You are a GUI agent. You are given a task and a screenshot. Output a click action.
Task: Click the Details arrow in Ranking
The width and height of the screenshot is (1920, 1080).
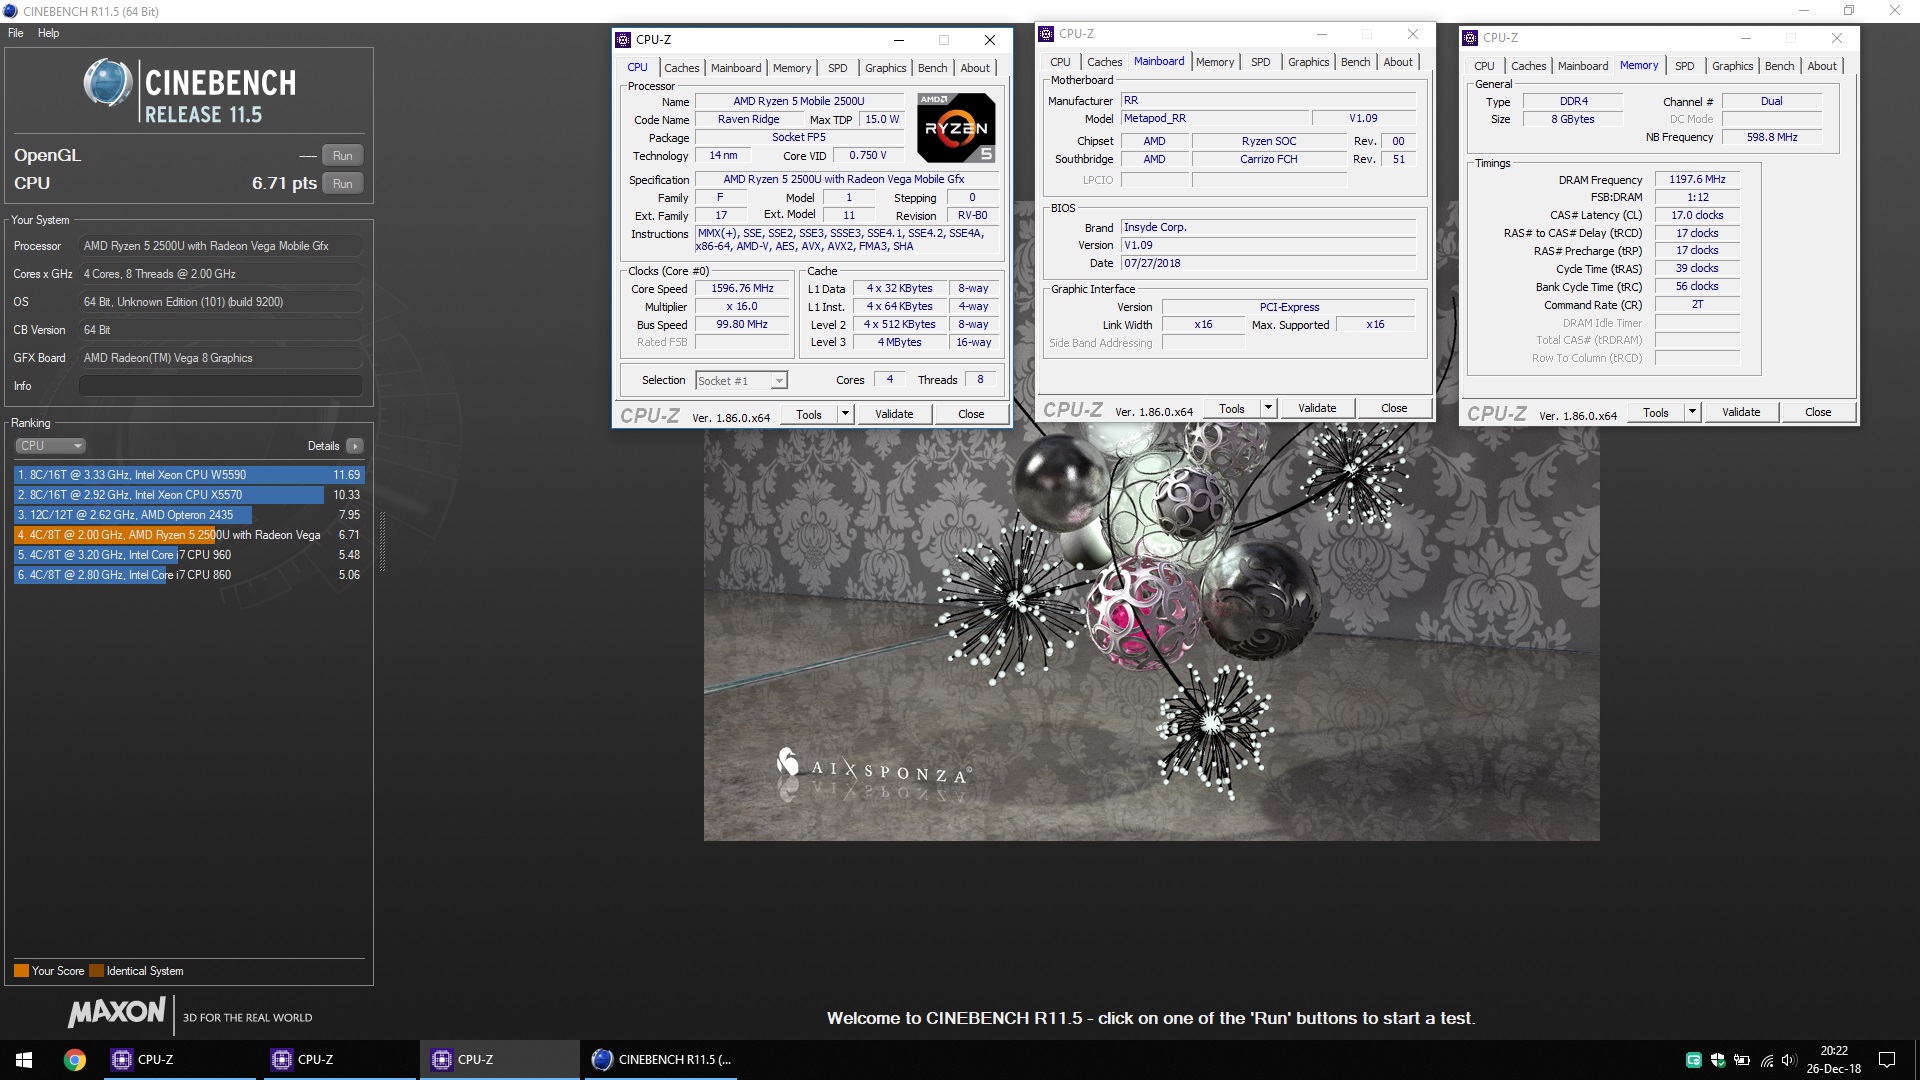(x=354, y=446)
